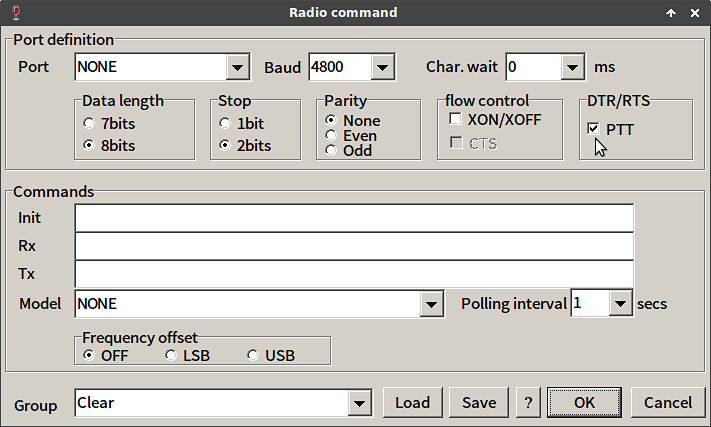
Task: Open the Char. wait dropdown
Action: point(572,68)
